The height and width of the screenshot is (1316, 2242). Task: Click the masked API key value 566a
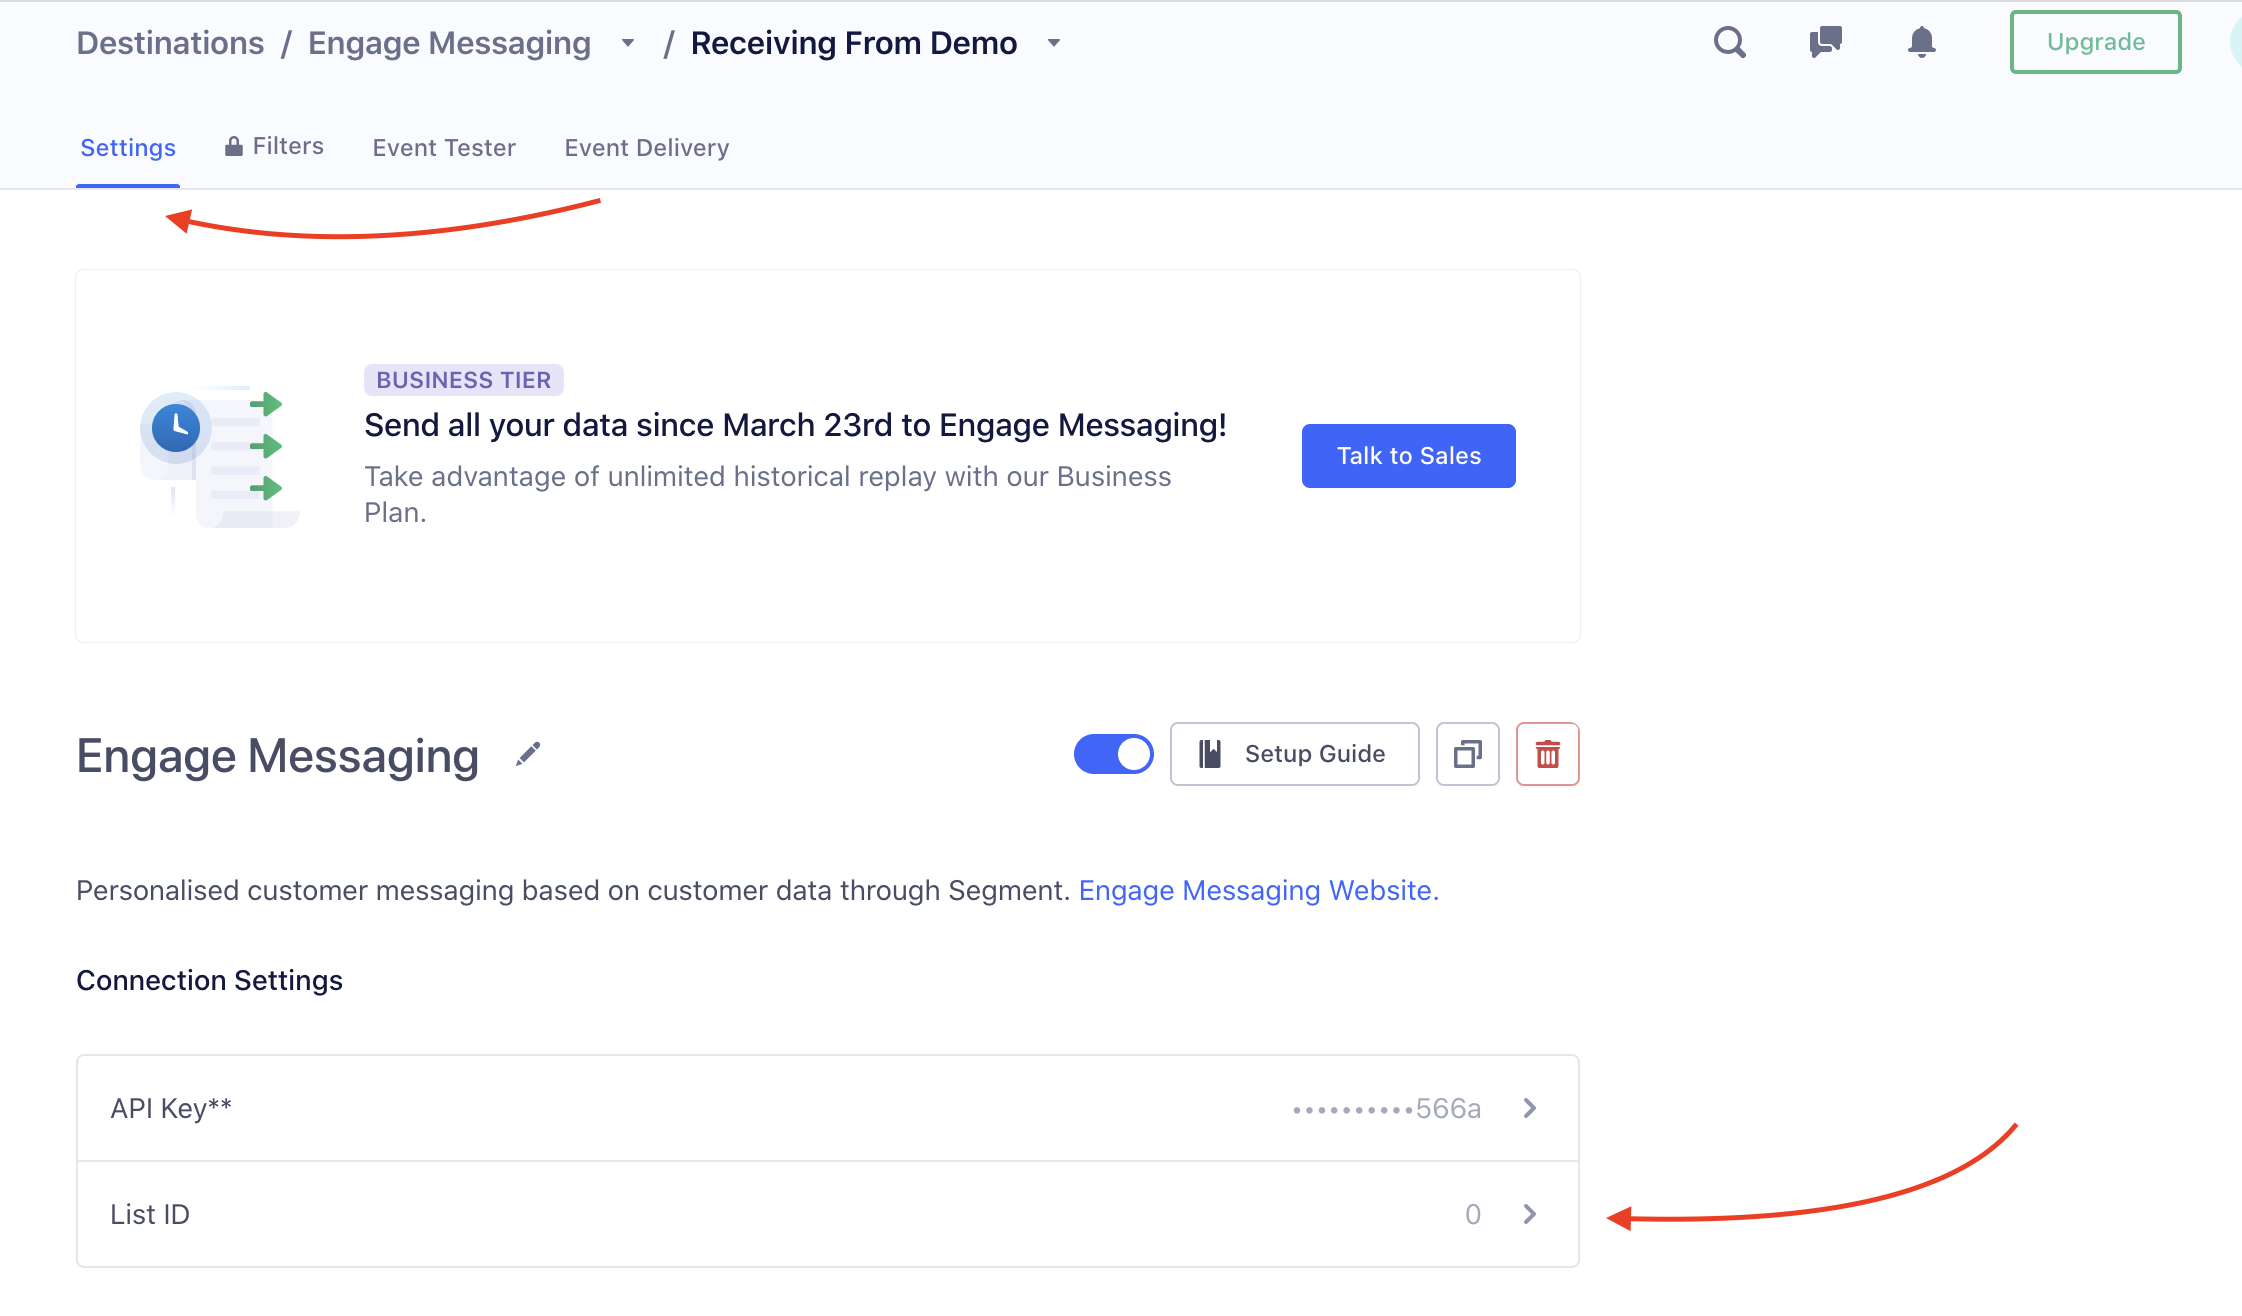1386,1108
